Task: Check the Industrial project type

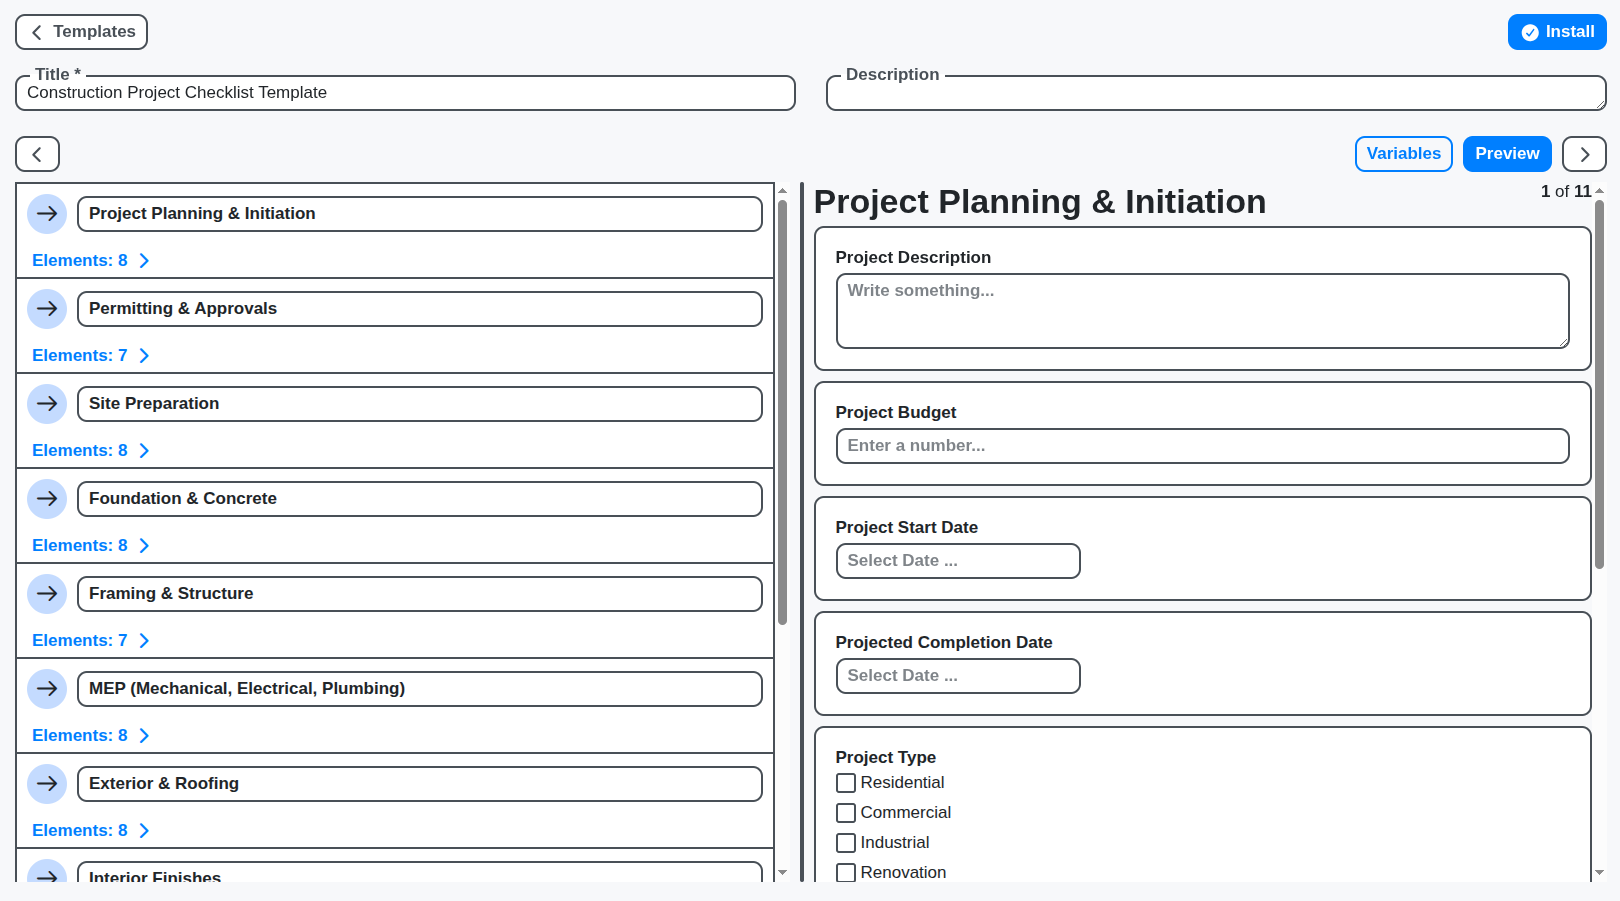Action: pyautogui.click(x=845, y=842)
